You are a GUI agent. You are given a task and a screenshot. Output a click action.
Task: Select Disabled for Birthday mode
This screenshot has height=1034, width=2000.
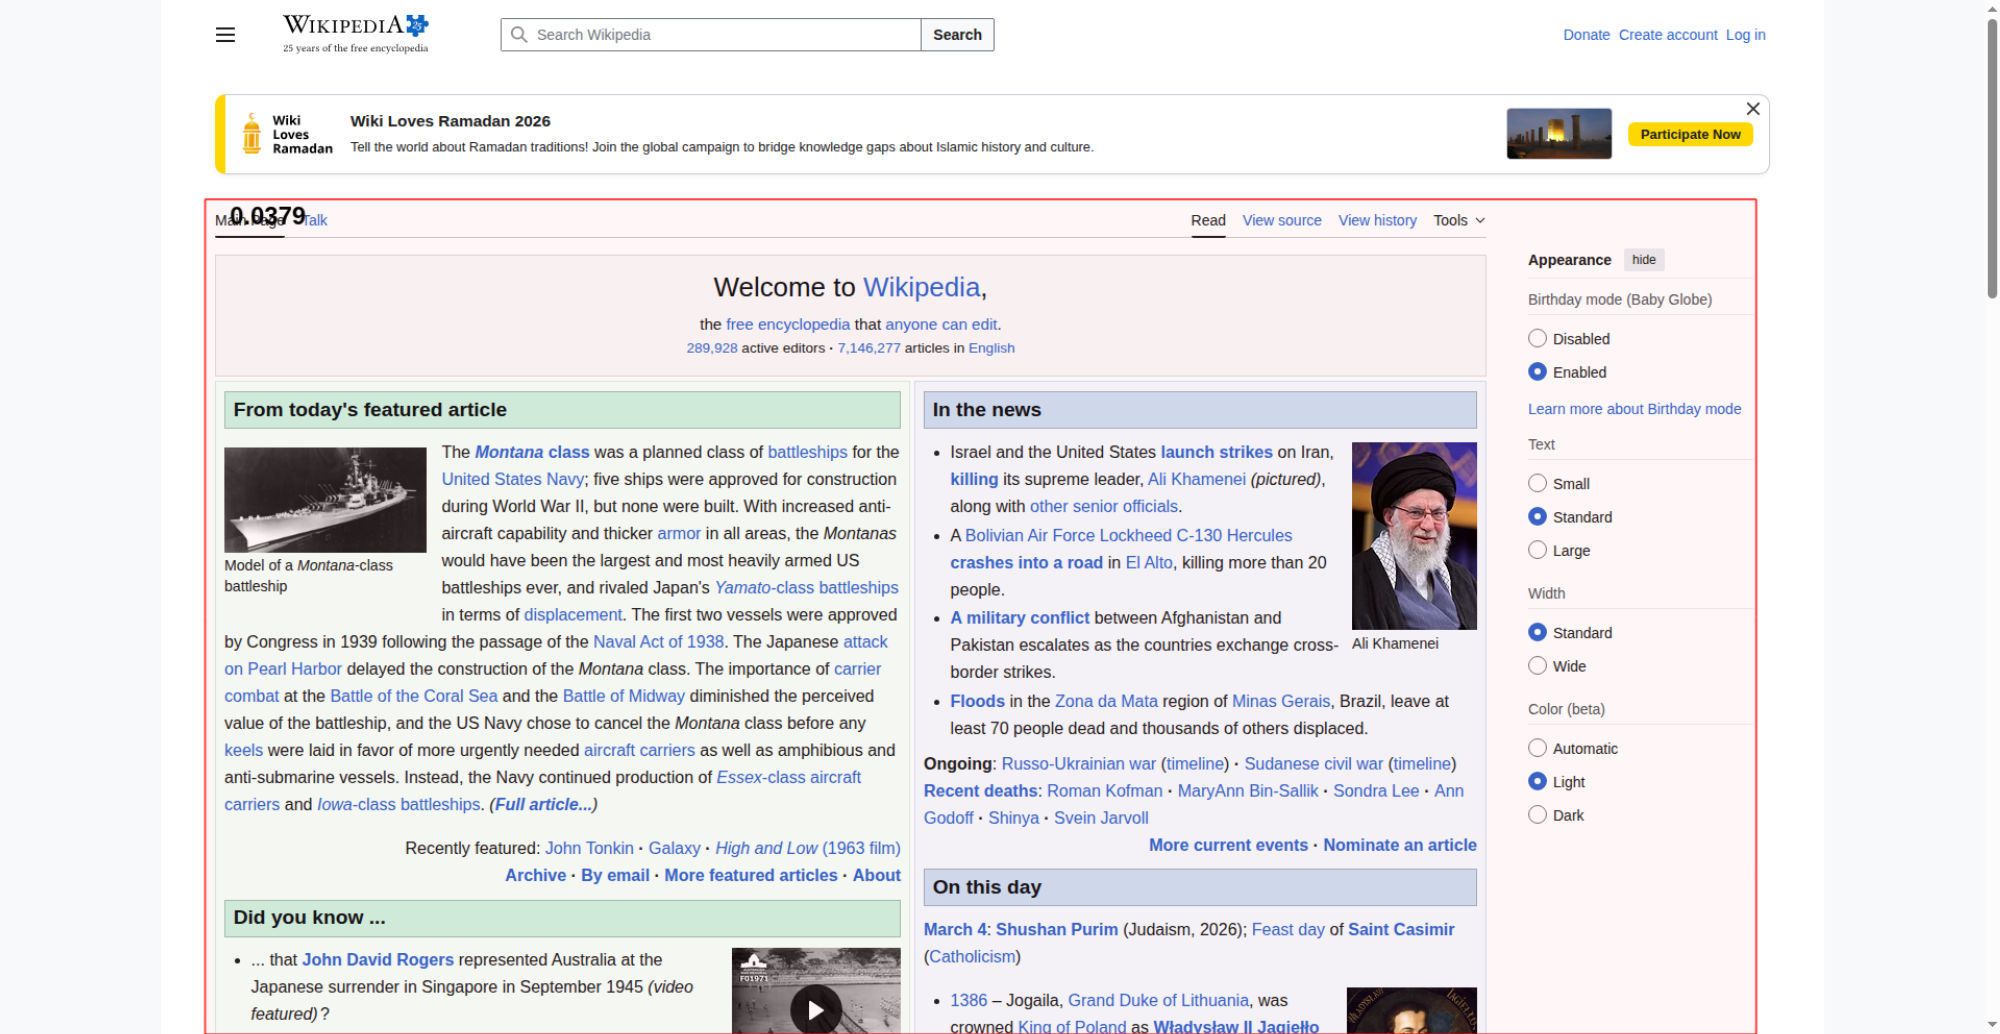tap(1537, 339)
